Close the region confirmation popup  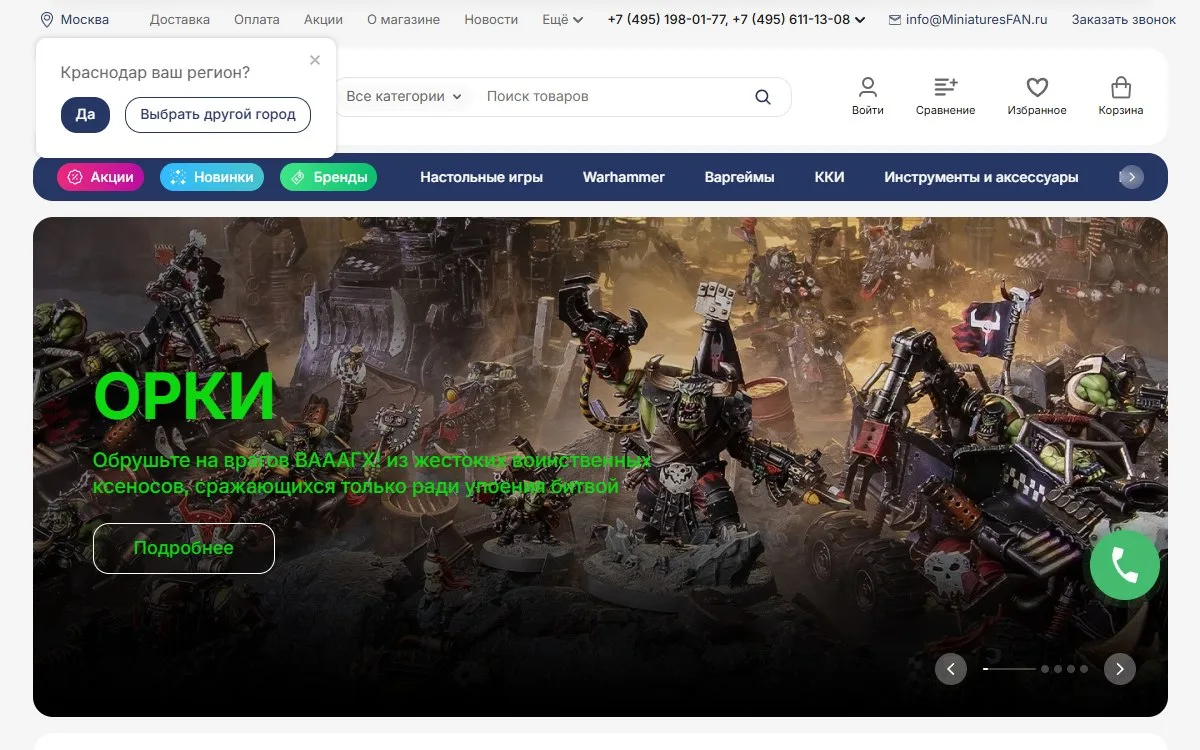pyautogui.click(x=315, y=60)
